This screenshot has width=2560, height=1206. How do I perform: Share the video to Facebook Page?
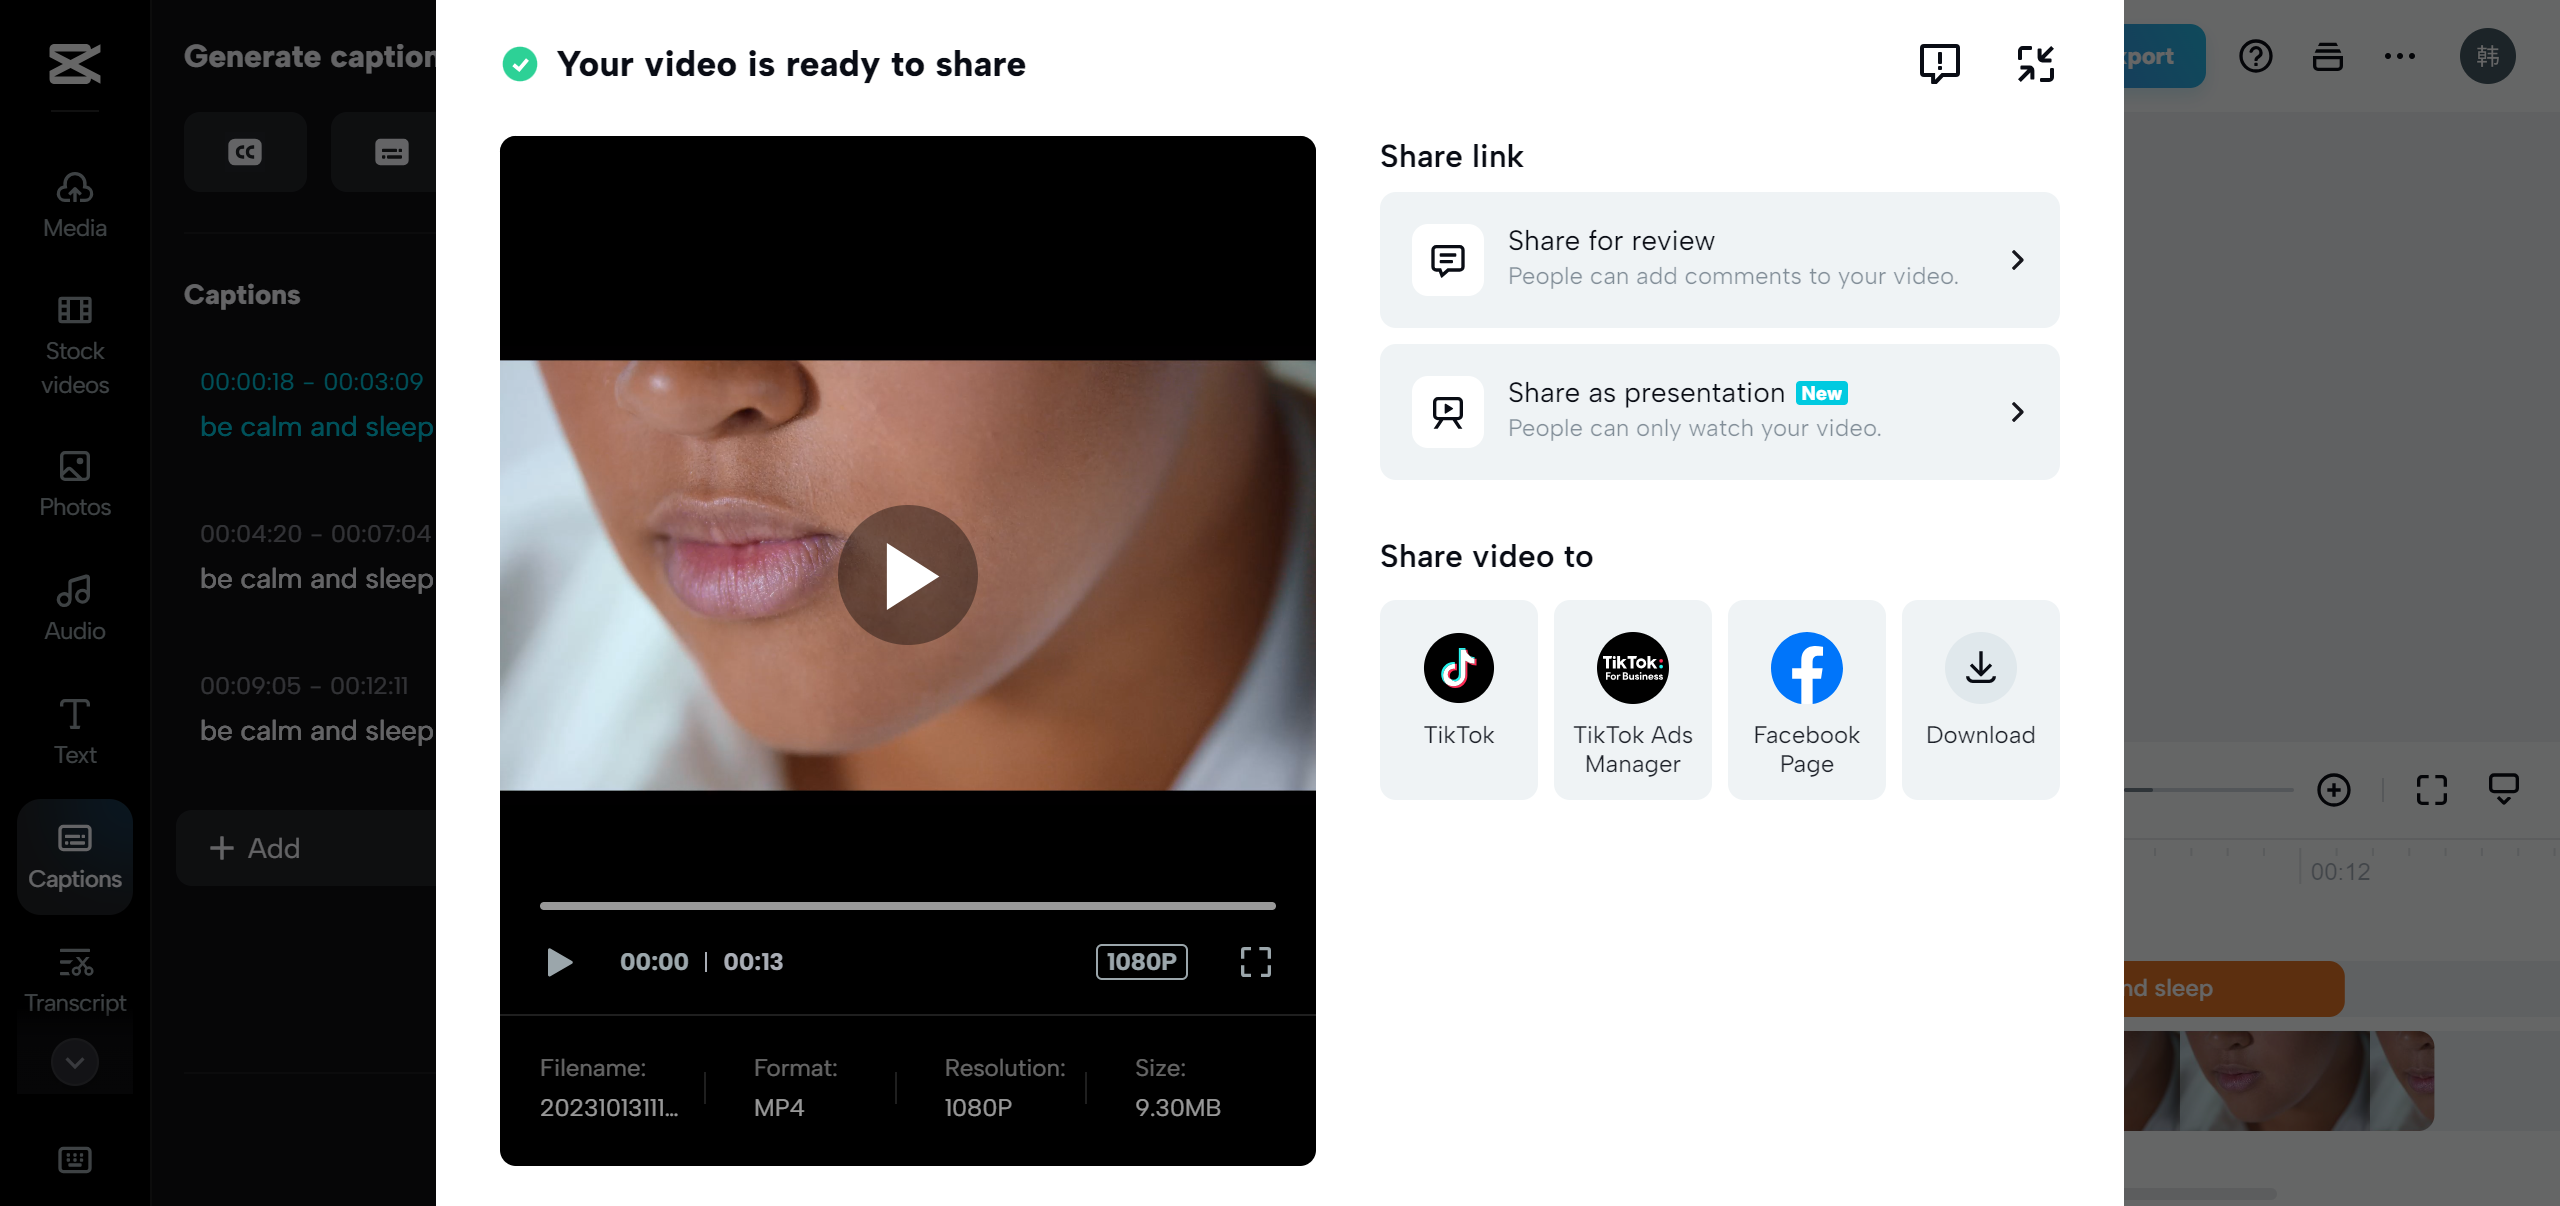(x=1806, y=698)
